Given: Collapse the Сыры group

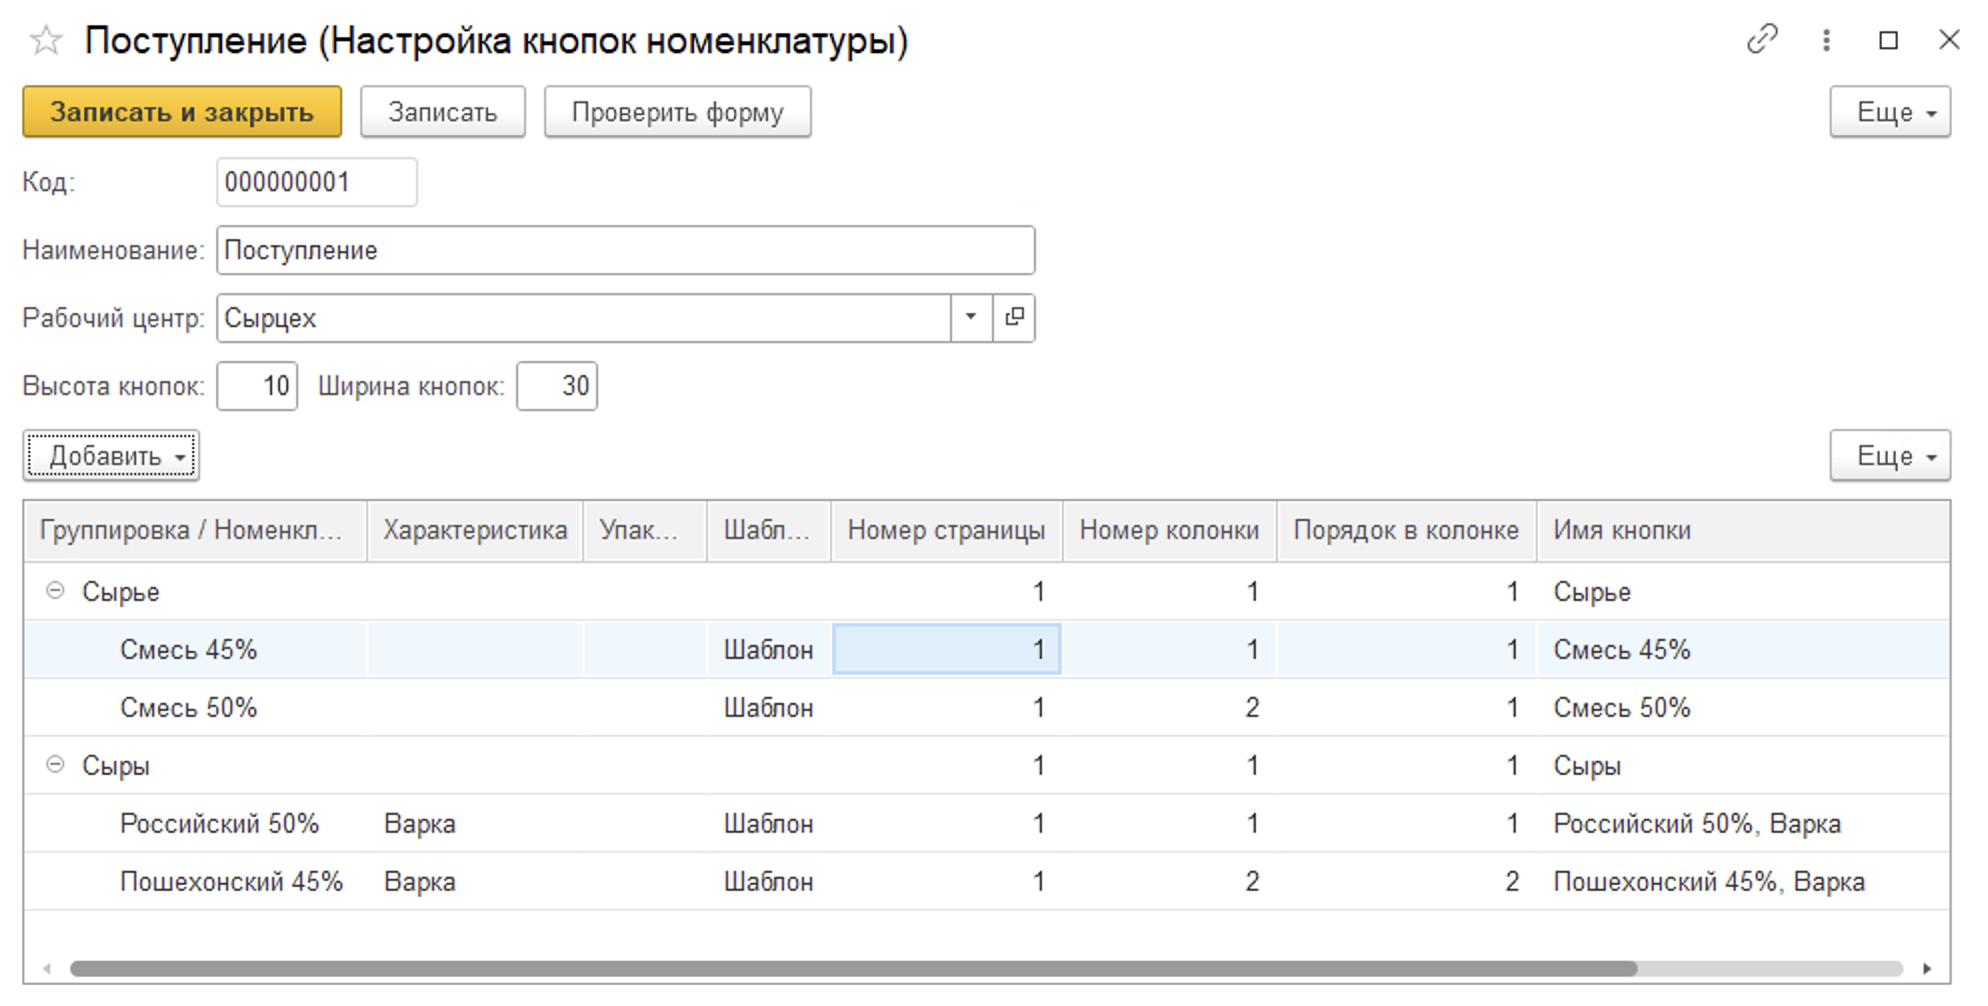Looking at the screenshot, I should (x=56, y=765).
